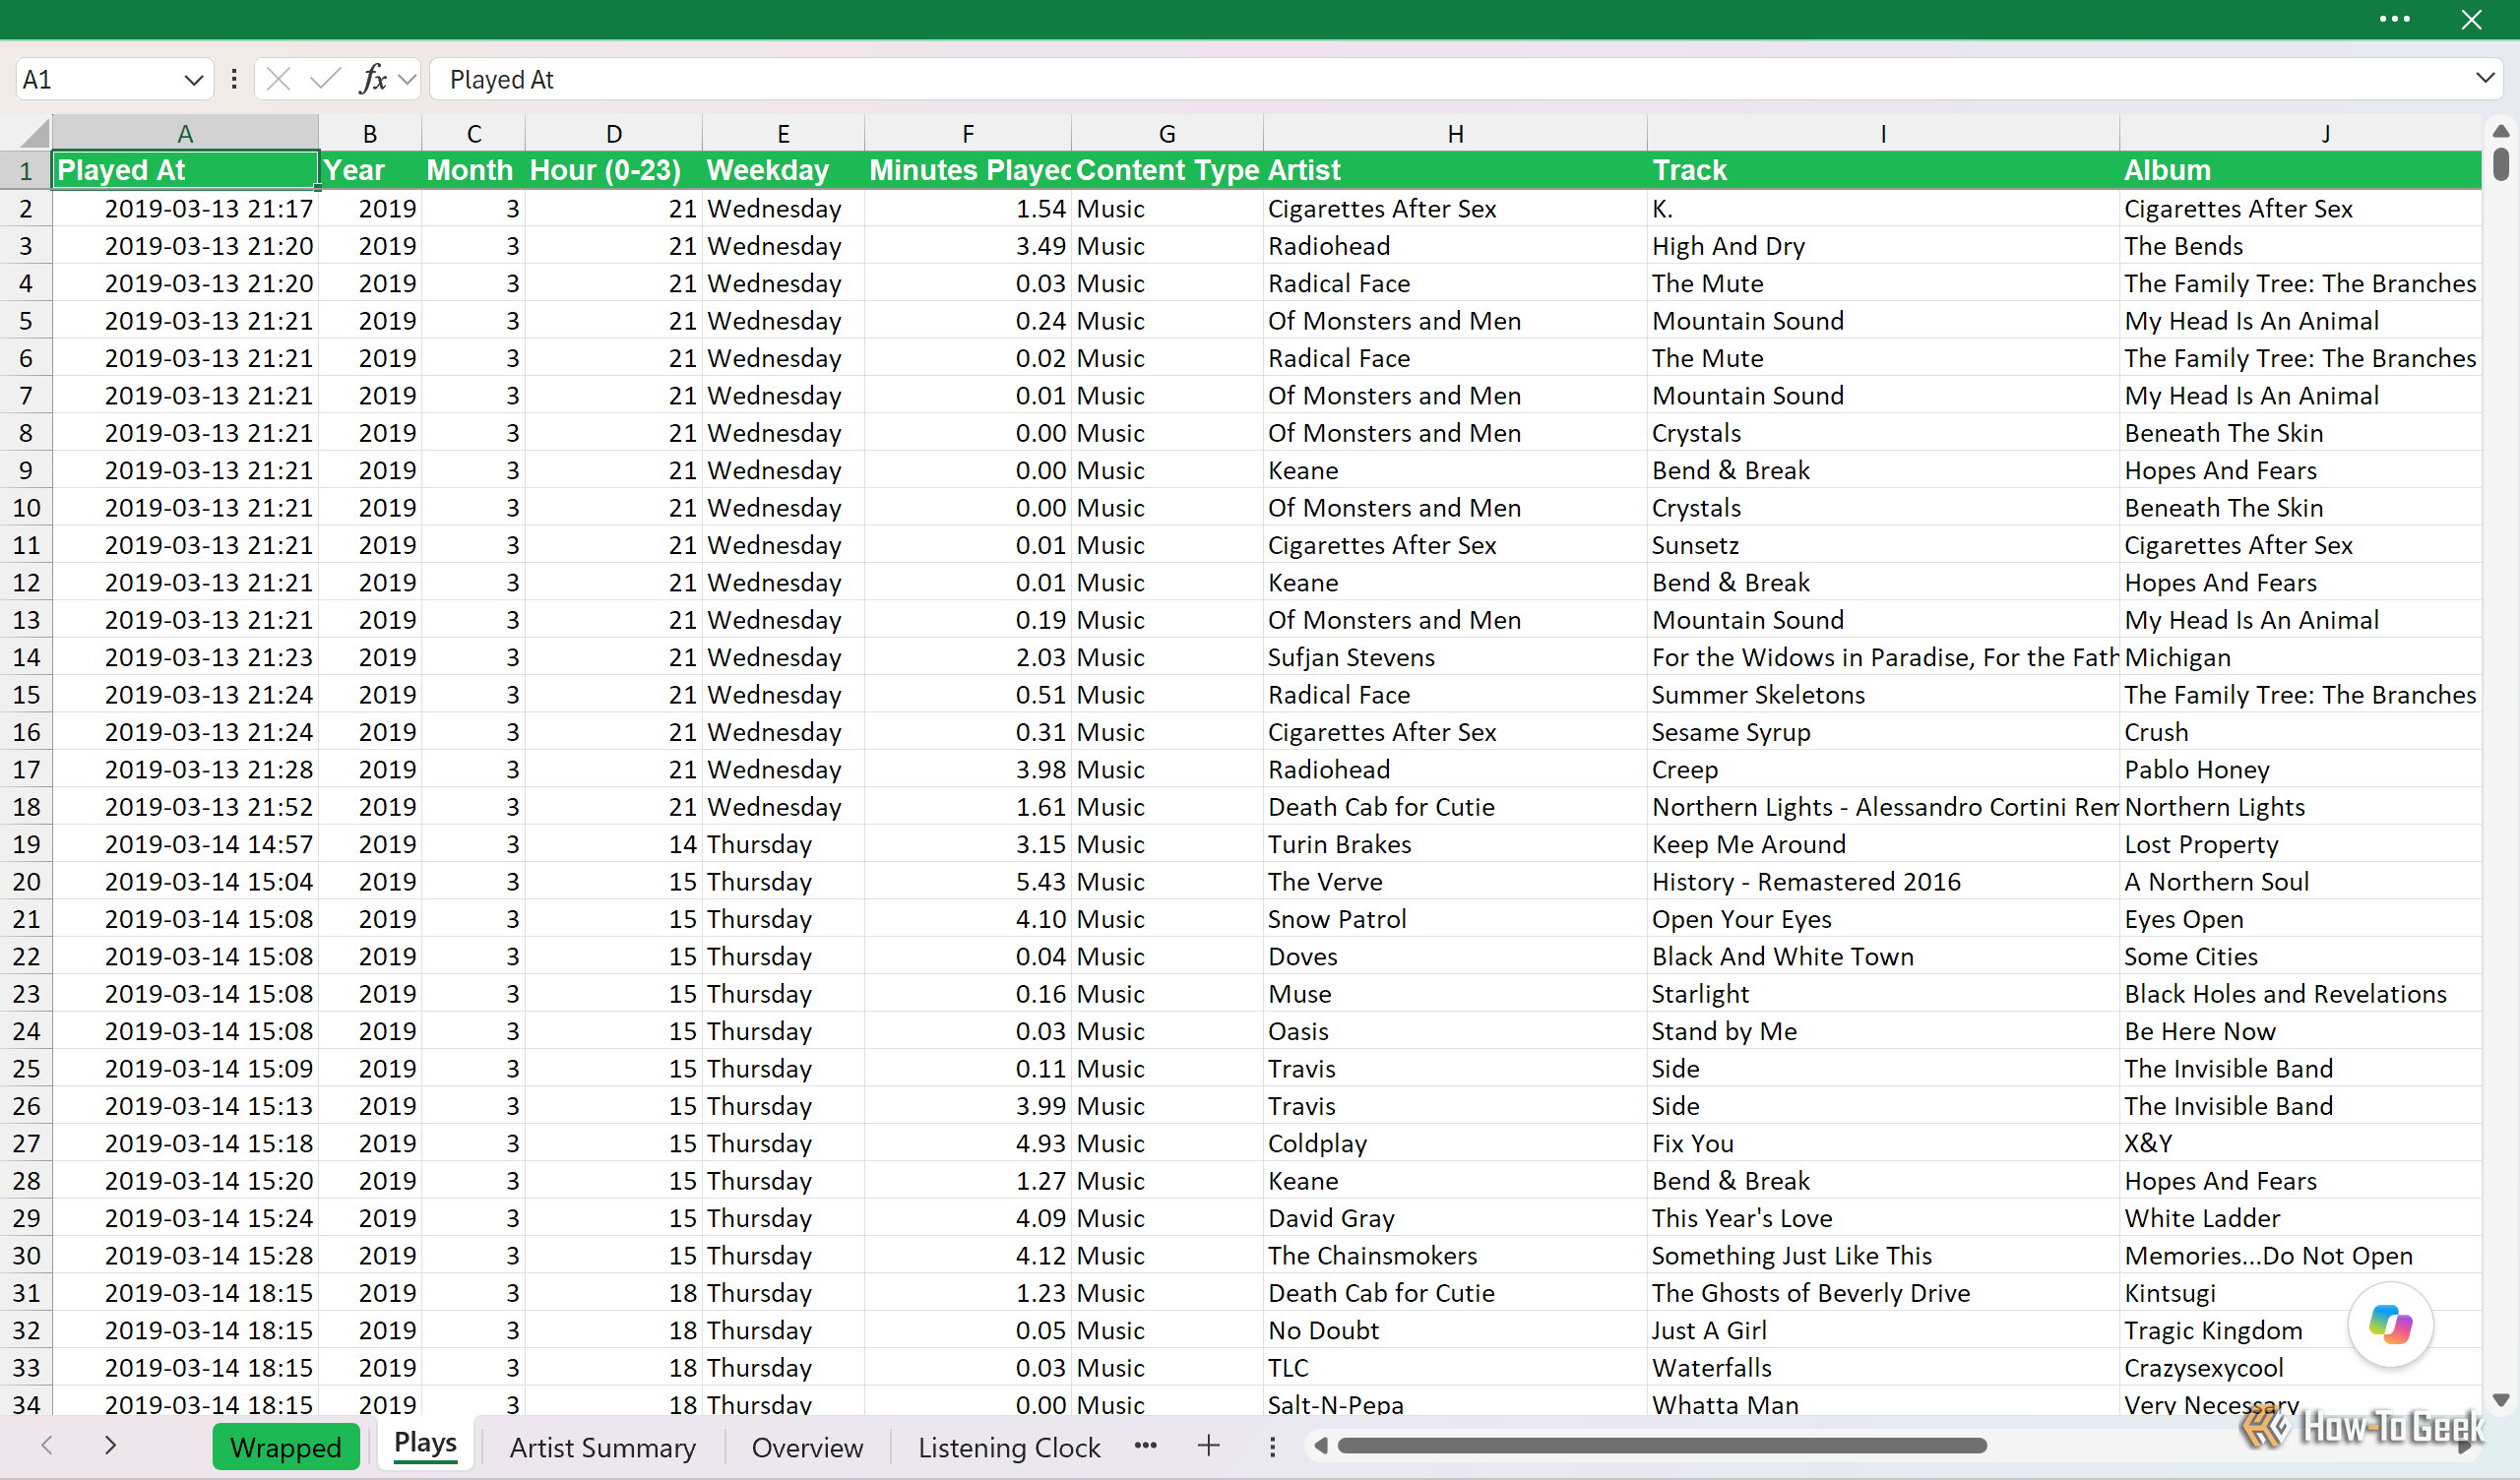Click the Artist header cell
The width and height of the screenshot is (2520, 1480).
click(1455, 170)
